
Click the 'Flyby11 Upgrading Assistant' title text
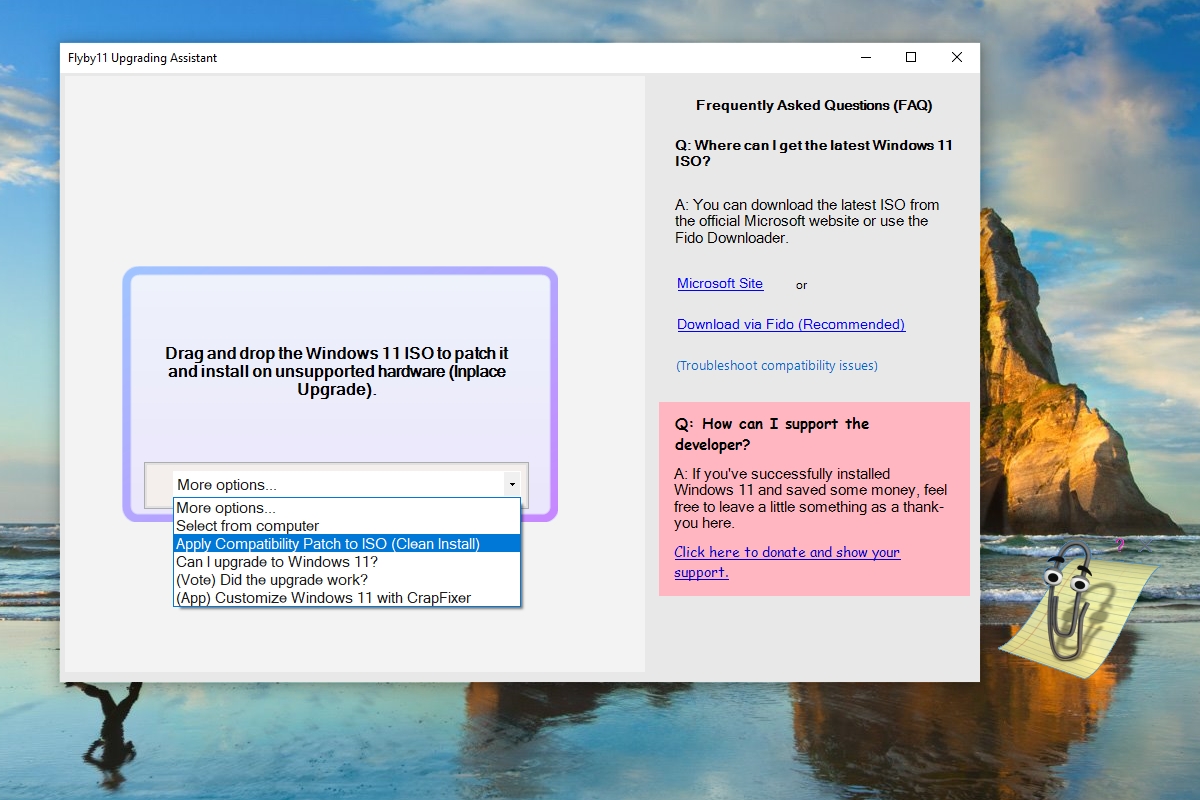142,58
